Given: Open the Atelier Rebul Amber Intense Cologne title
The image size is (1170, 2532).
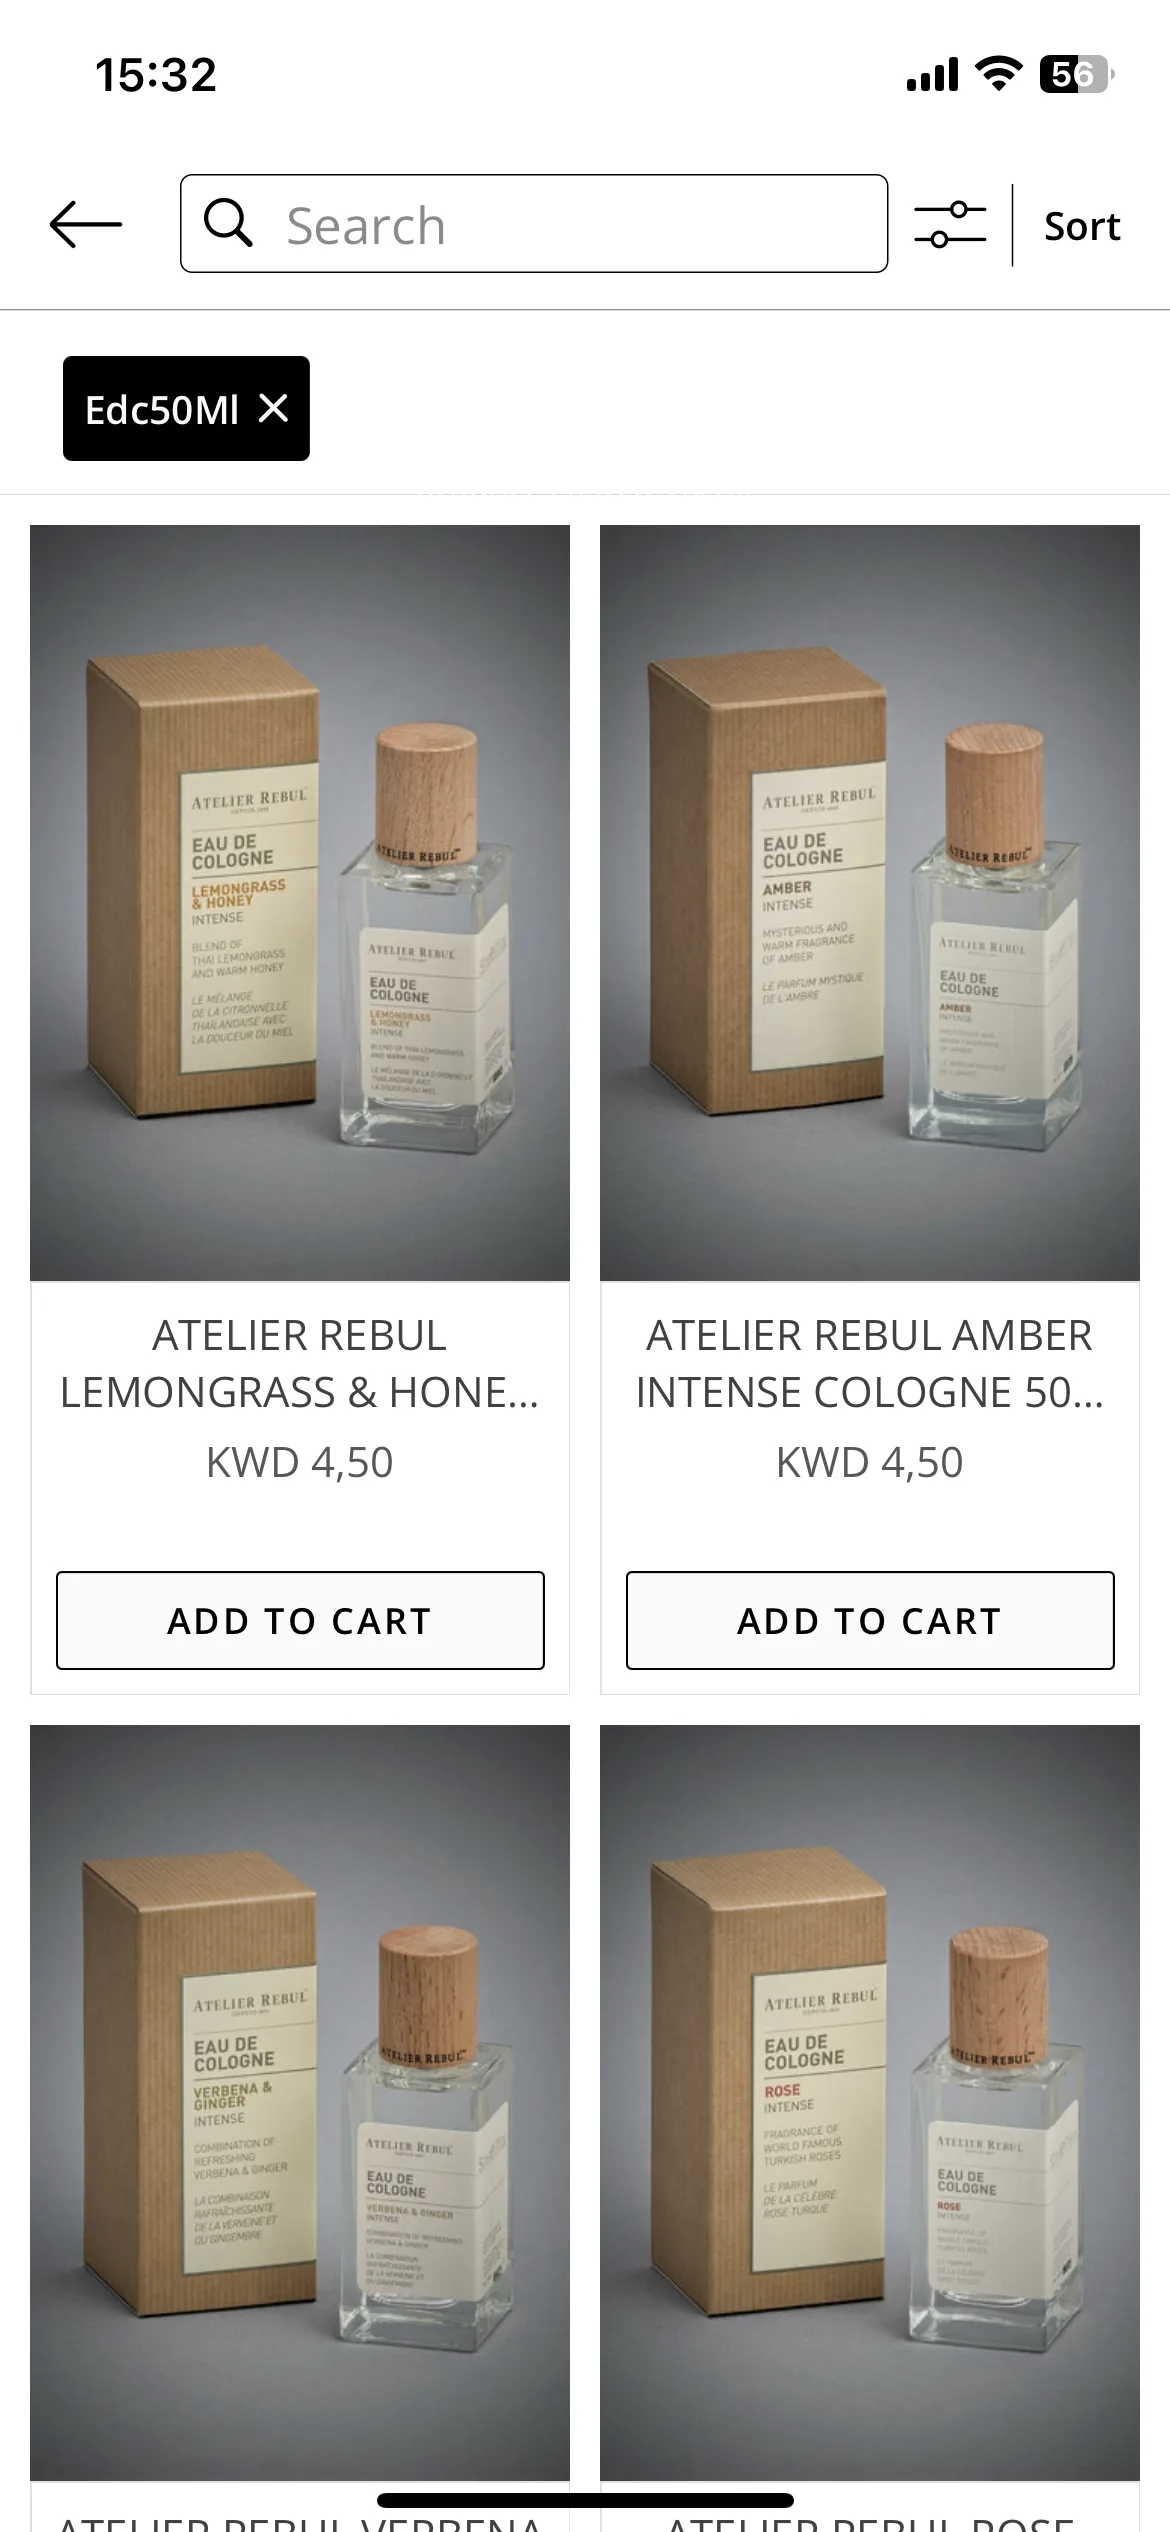Looking at the screenshot, I should pyautogui.click(x=870, y=1364).
